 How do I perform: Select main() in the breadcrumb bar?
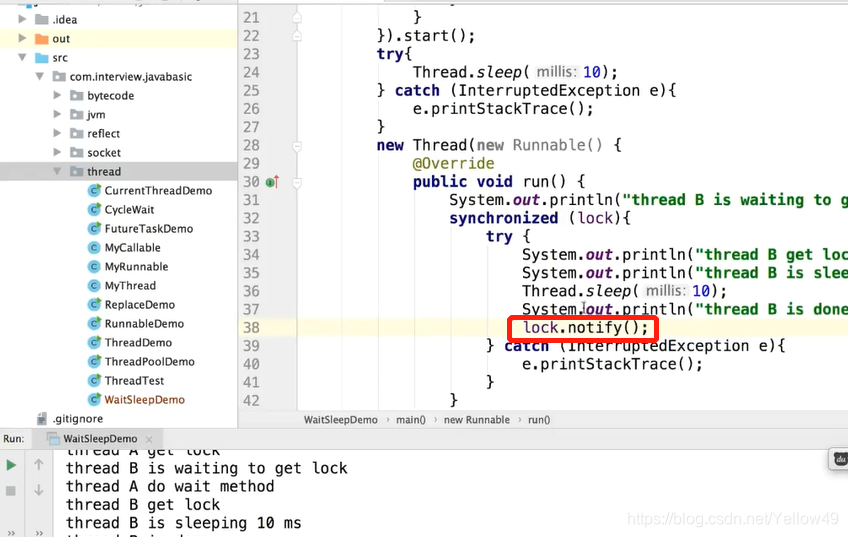(410, 420)
